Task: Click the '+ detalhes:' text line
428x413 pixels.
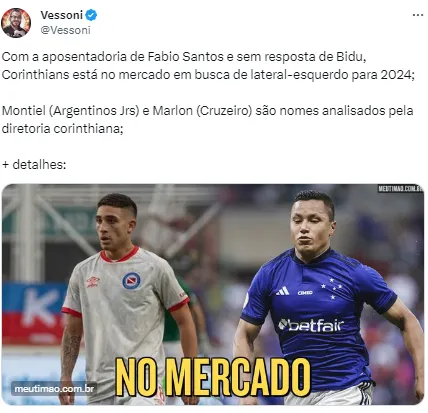Action: coord(34,164)
